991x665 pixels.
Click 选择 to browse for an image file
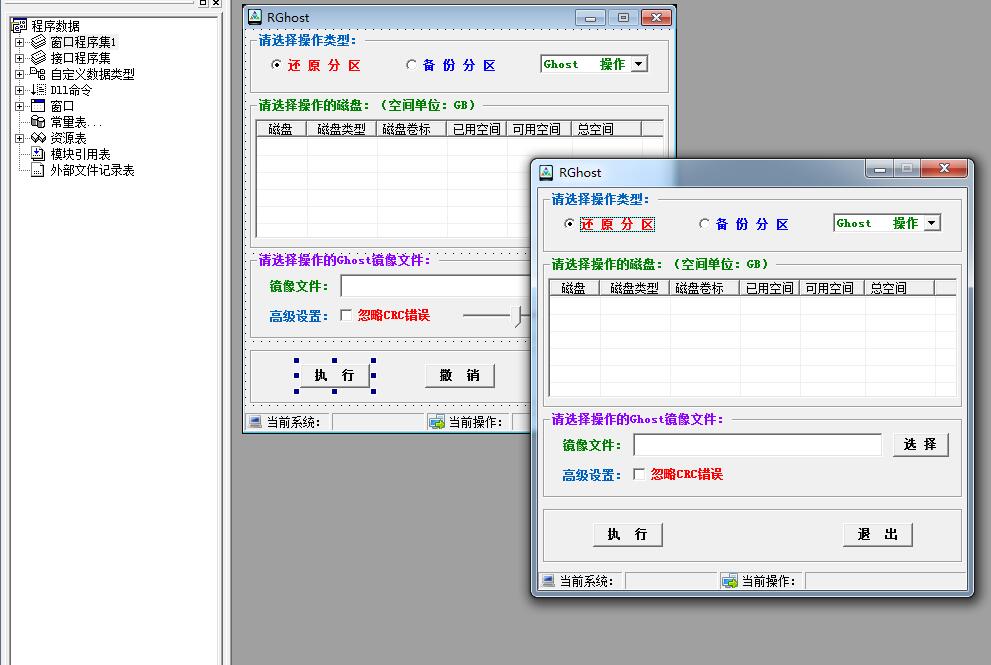[x=920, y=444]
